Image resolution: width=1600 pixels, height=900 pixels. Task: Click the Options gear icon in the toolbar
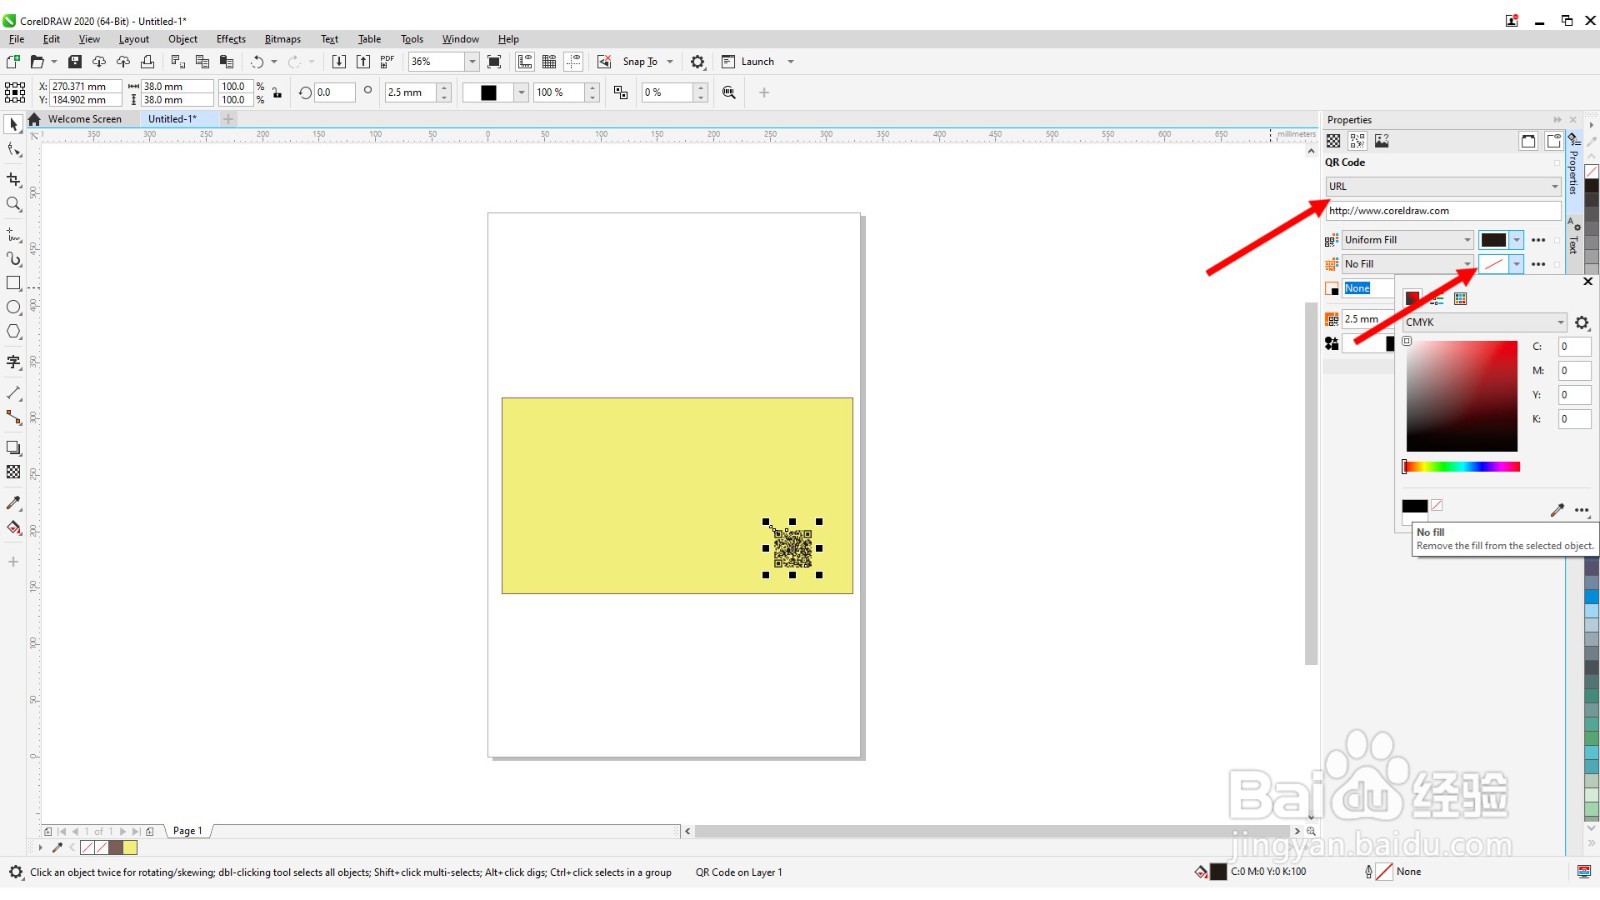[x=698, y=62]
